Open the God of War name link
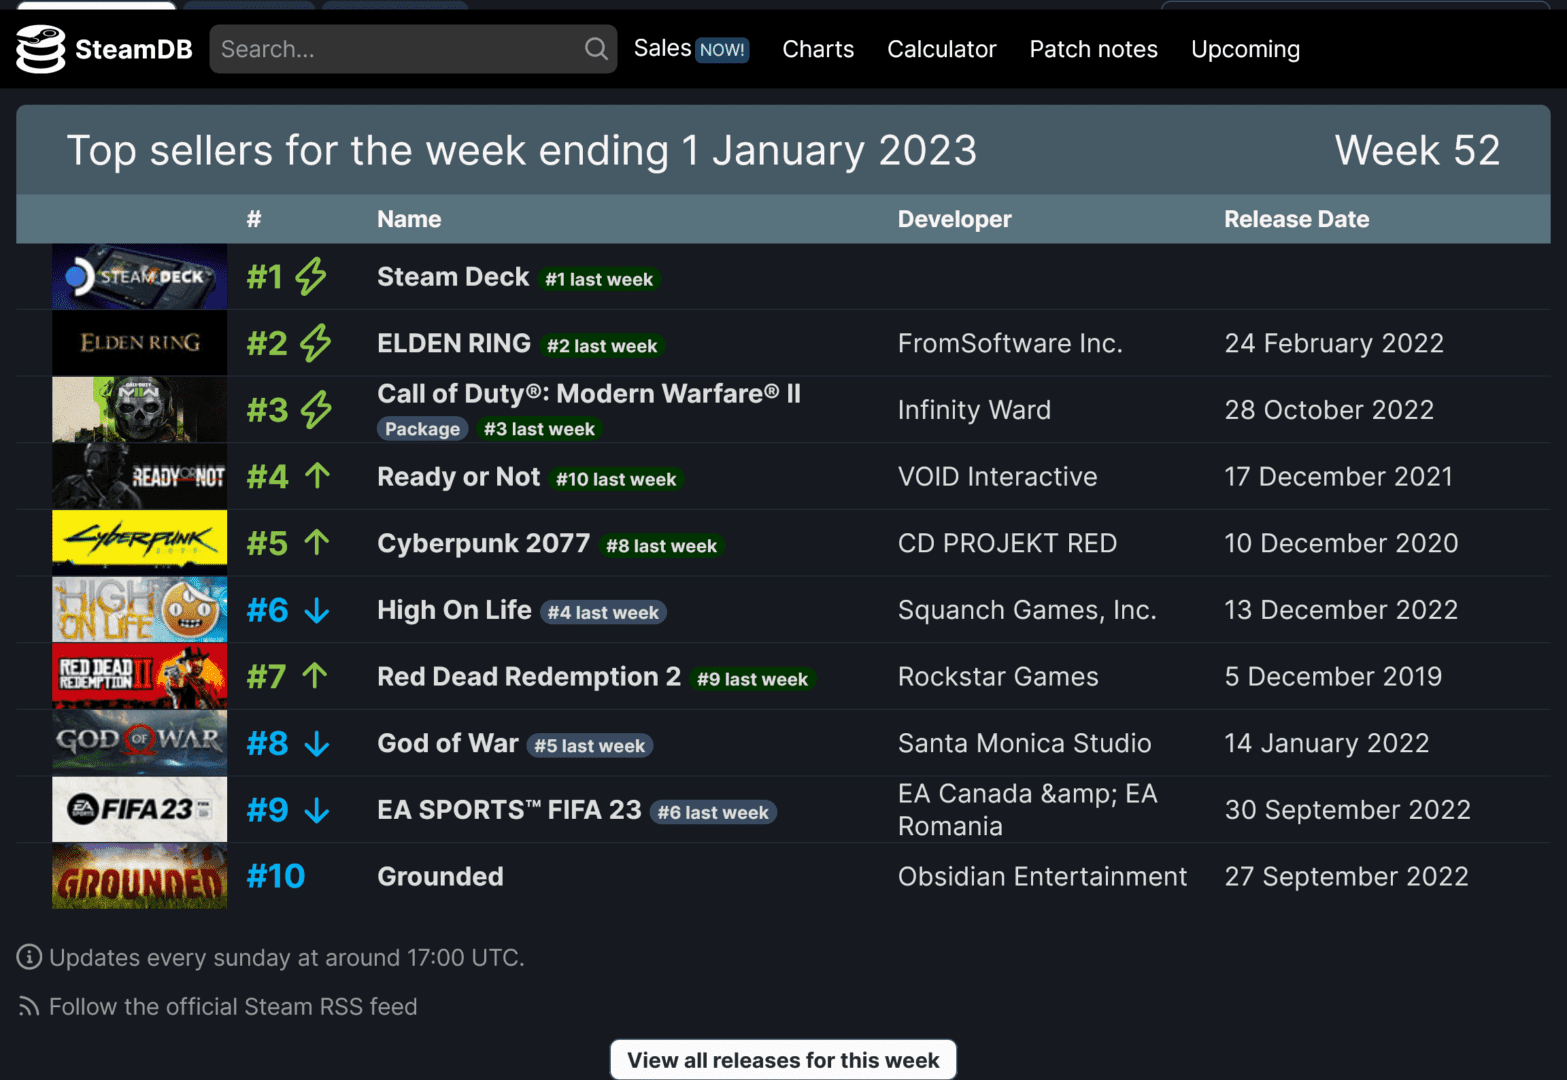The image size is (1567, 1080). coord(448,743)
